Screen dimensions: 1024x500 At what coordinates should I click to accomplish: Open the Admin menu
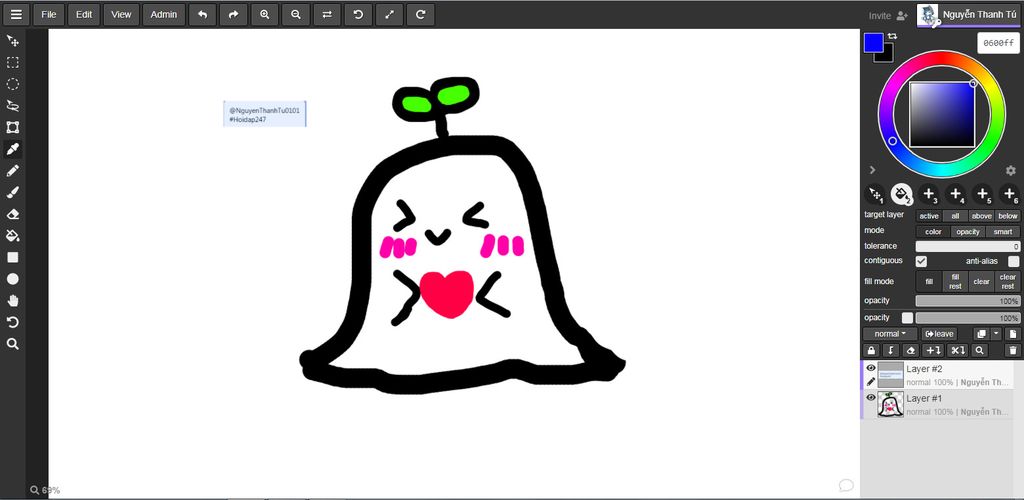tap(164, 14)
